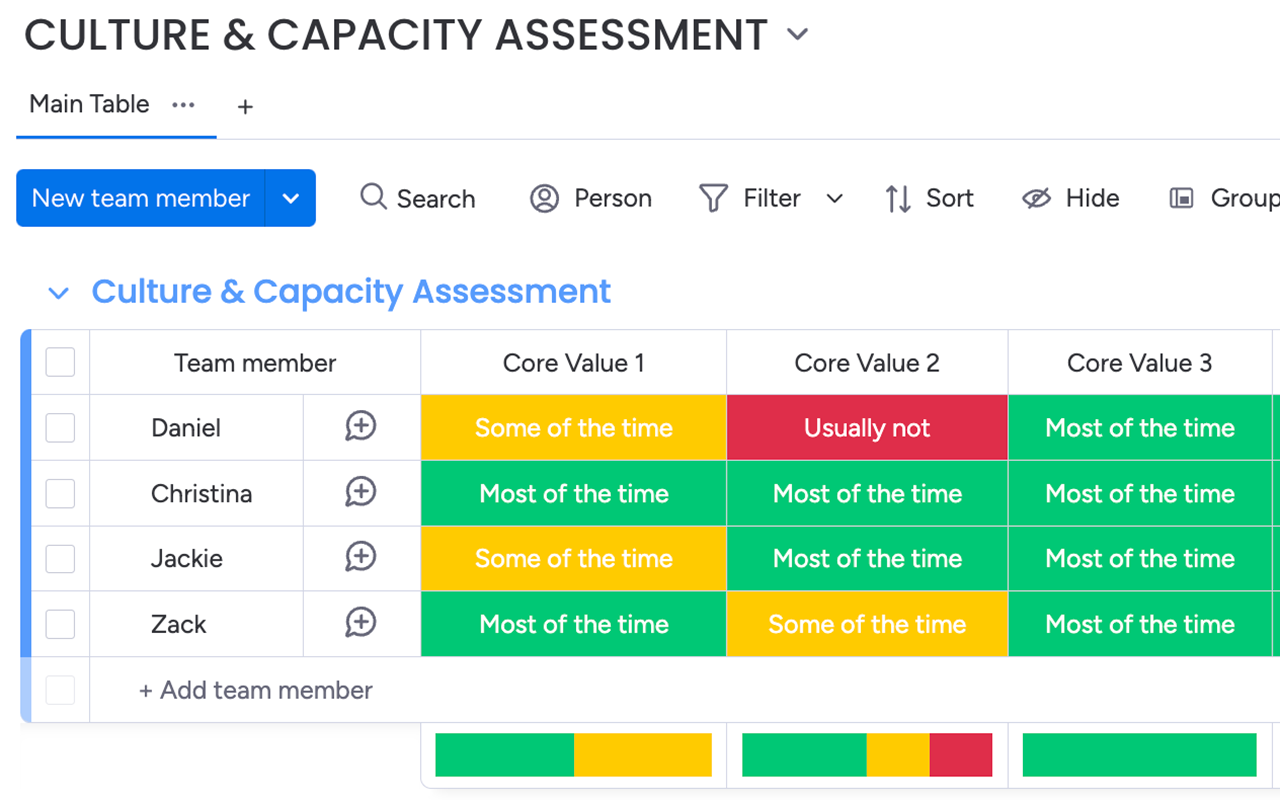Expand Filter options chevron

point(834,198)
